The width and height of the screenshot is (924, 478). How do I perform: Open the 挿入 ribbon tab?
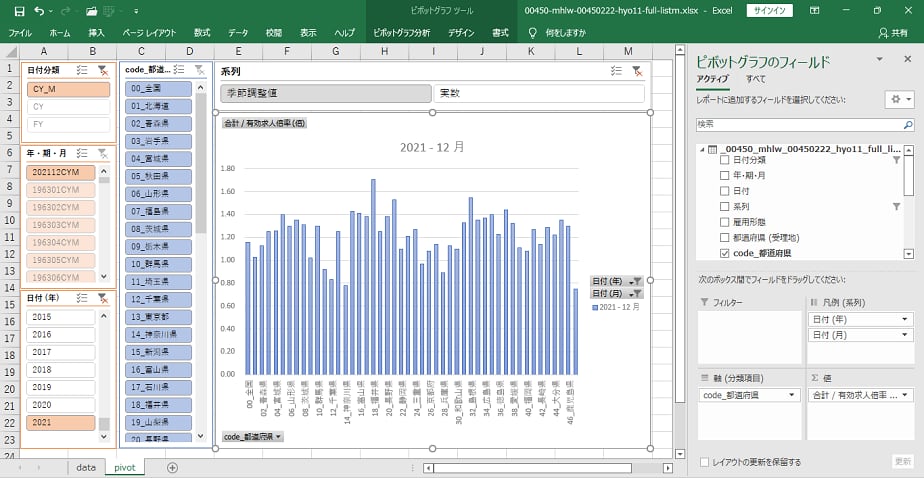pos(96,33)
